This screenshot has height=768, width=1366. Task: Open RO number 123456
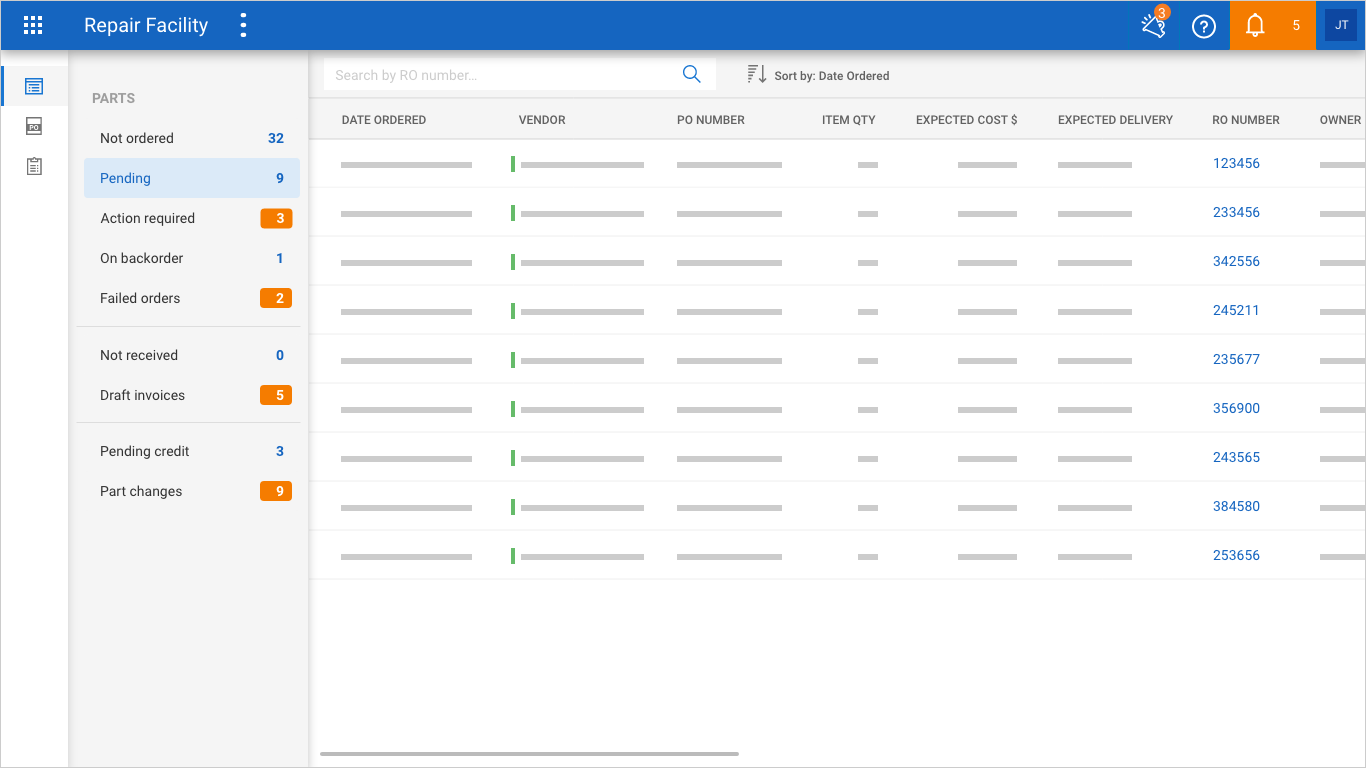[1236, 163]
